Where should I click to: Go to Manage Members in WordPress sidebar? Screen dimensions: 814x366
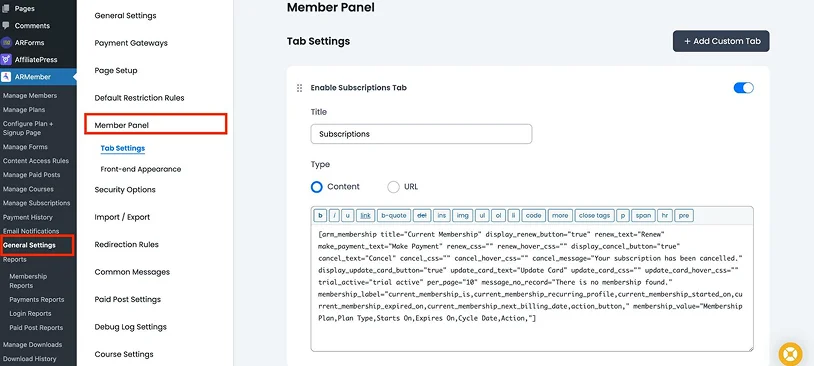coord(30,96)
